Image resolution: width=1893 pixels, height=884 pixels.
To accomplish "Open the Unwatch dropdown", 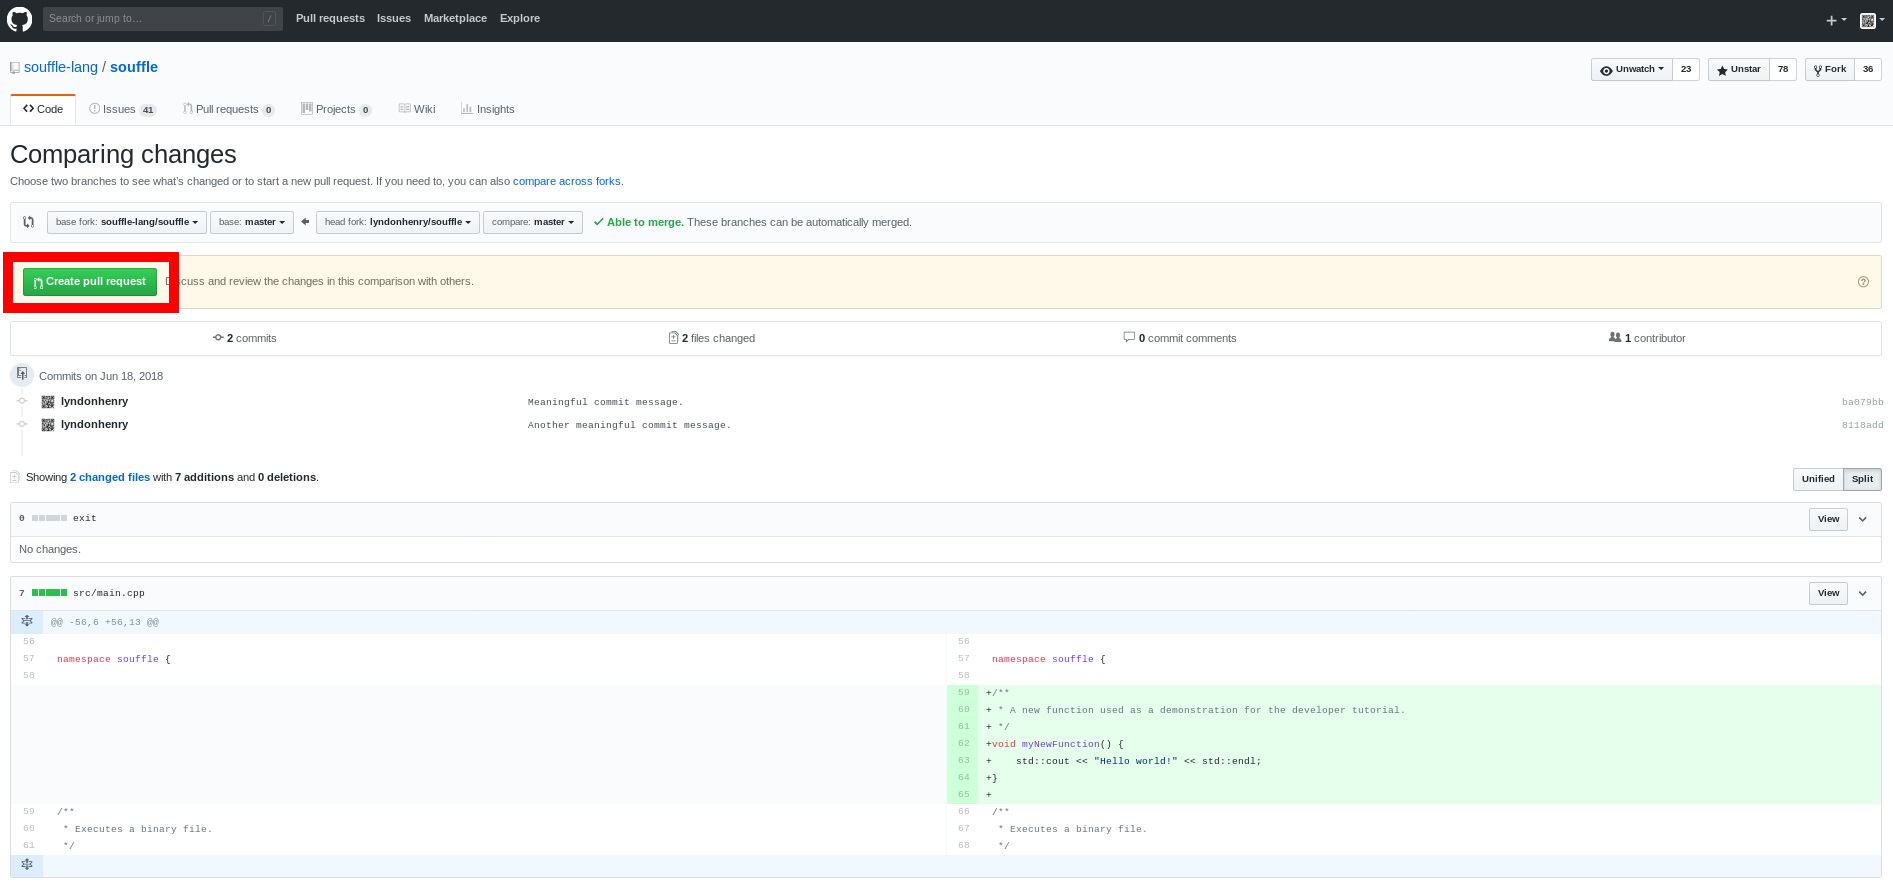I will tap(1632, 69).
